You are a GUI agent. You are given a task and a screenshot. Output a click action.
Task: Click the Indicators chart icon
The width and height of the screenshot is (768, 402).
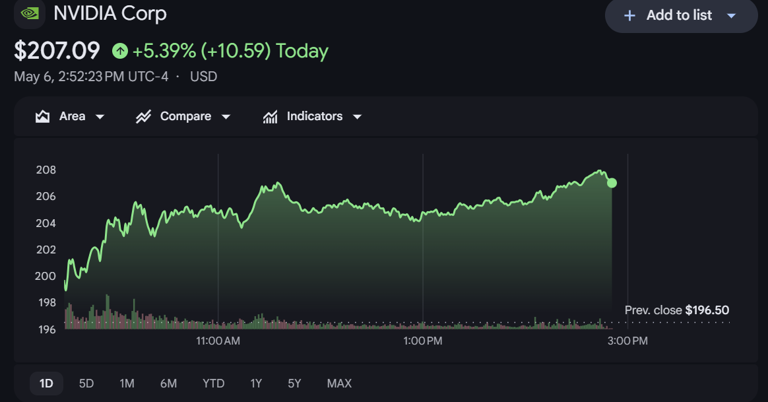(x=270, y=117)
